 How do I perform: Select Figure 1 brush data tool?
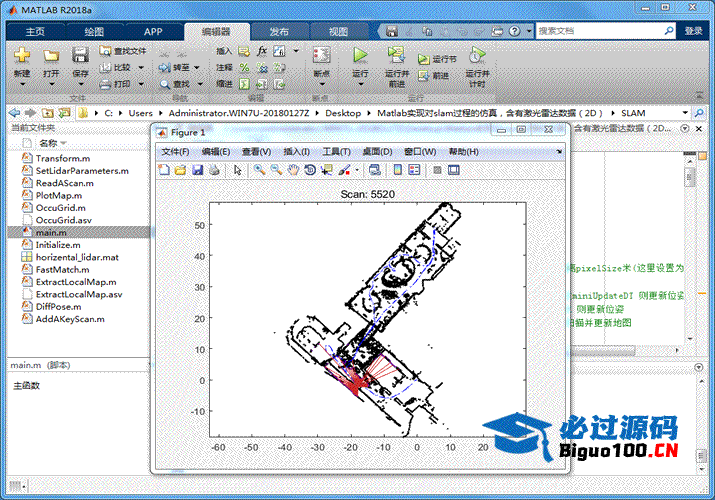coord(345,170)
